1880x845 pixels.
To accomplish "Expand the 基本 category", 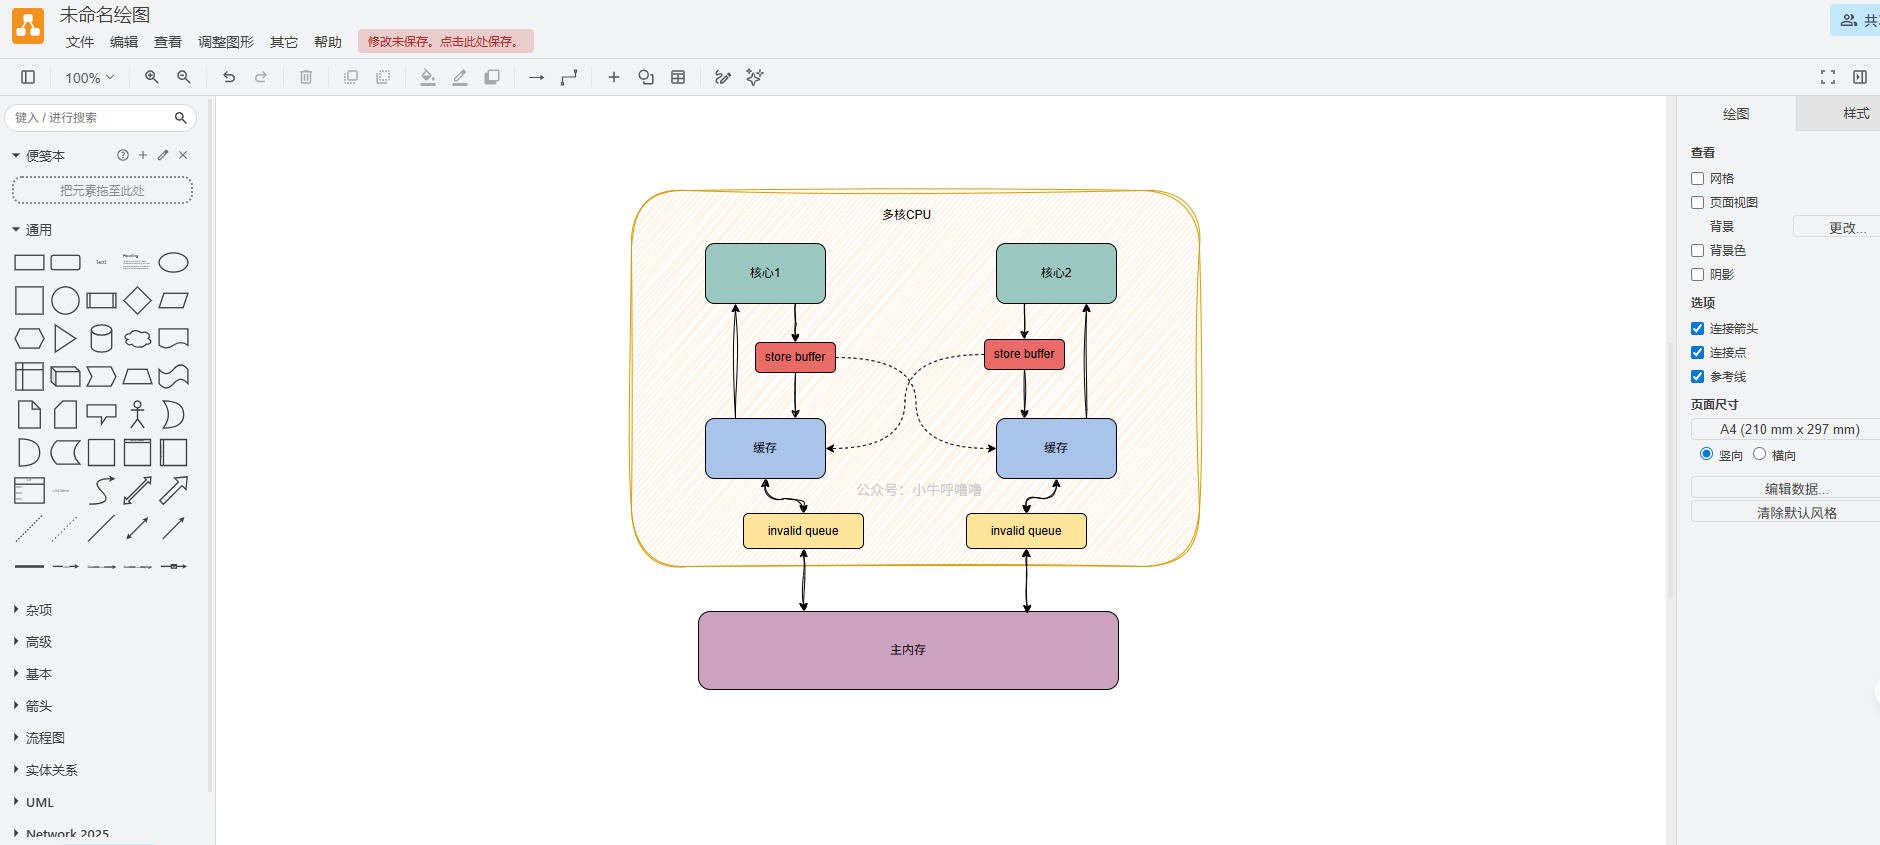I will (x=33, y=674).
